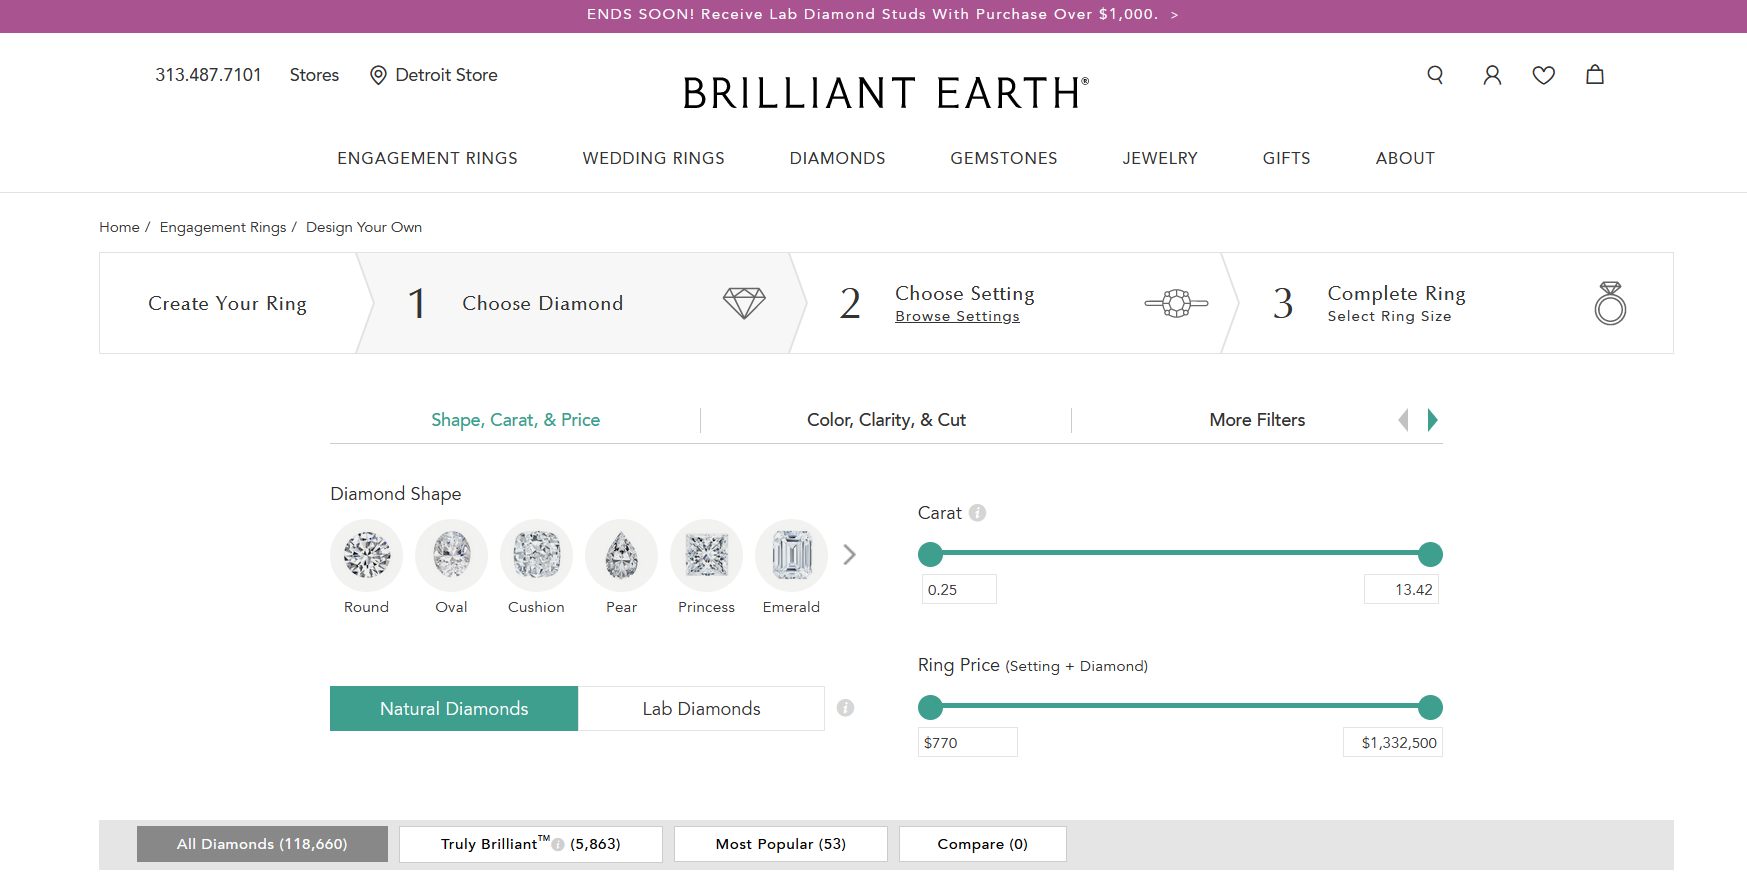Choose the Emerald diamond shape
The height and width of the screenshot is (886, 1747).
[791, 555]
